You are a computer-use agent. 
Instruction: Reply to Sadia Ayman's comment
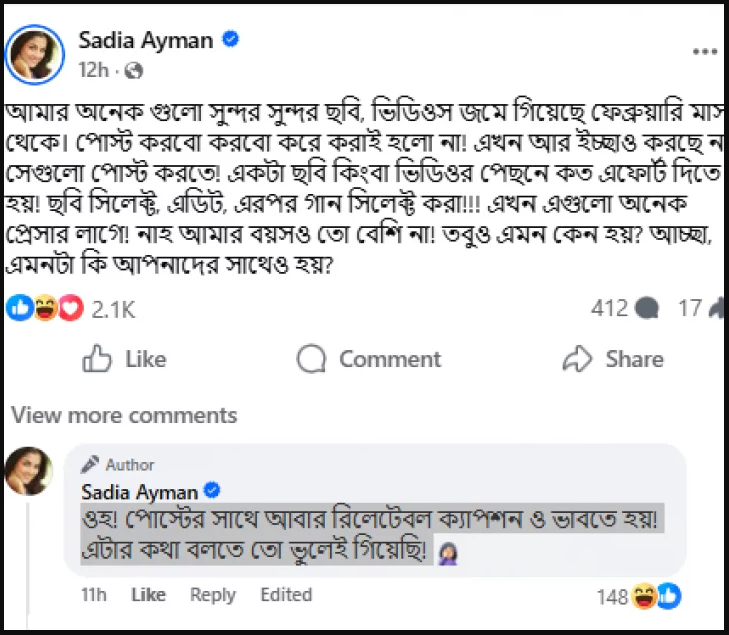pos(212,594)
